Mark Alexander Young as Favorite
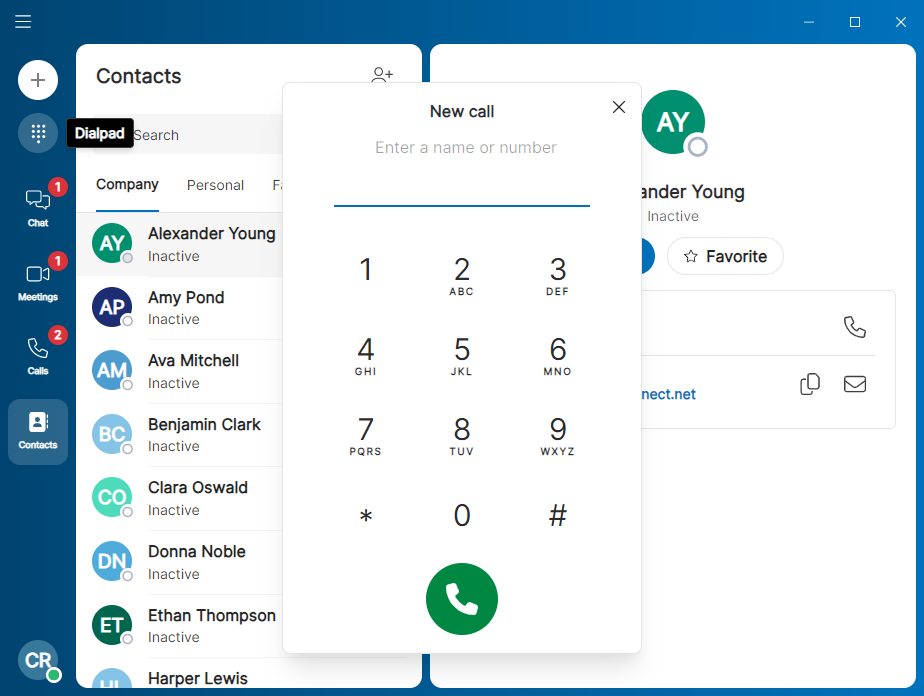 [x=725, y=256]
